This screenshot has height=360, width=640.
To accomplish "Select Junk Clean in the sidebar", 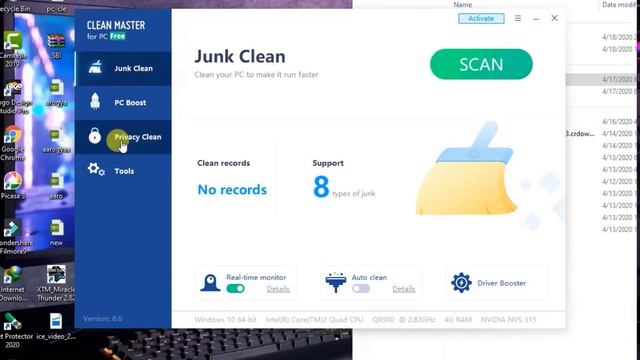I will [x=123, y=68].
